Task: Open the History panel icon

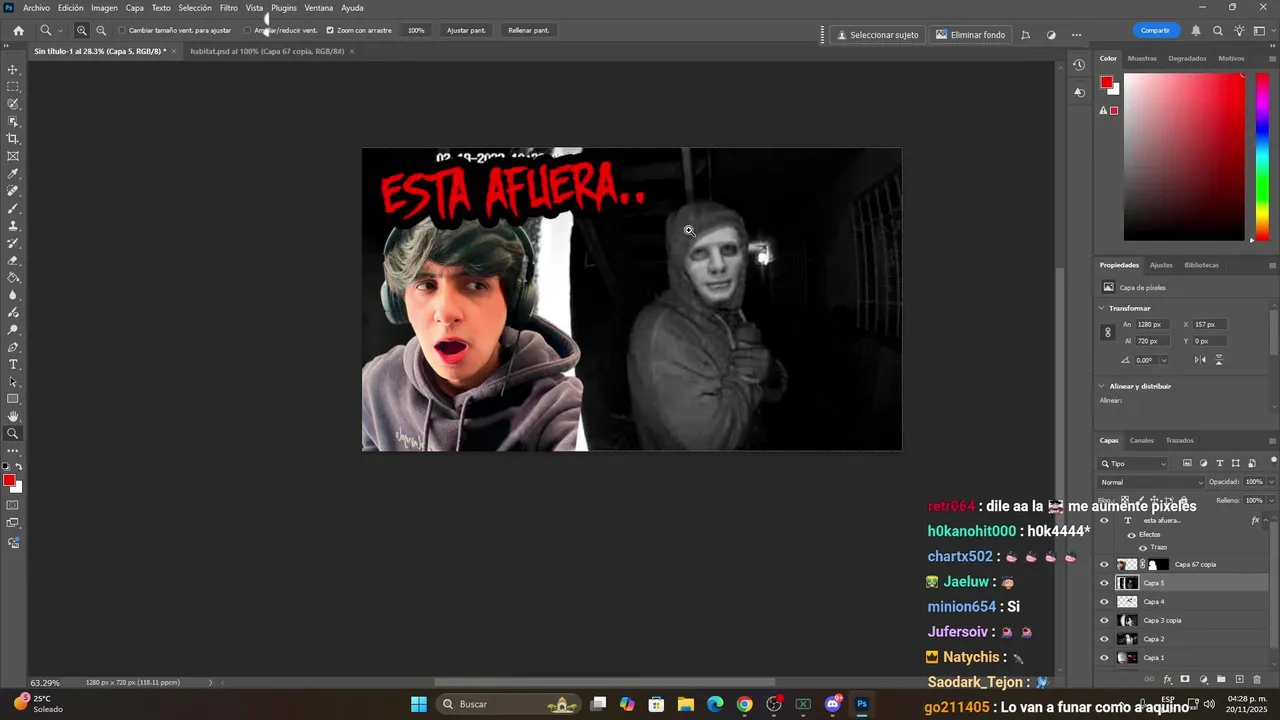Action: point(1079,65)
